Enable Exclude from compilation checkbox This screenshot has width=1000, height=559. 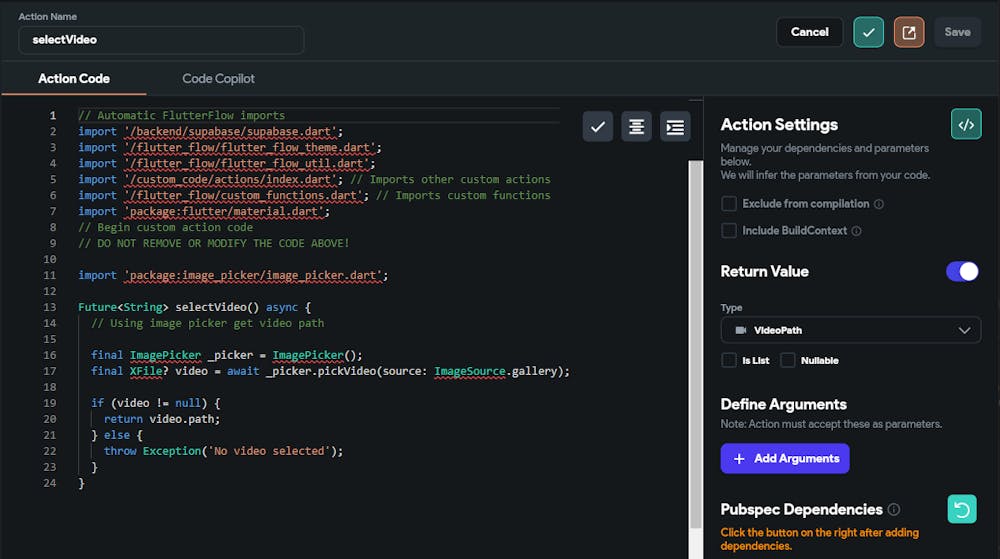pyautogui.click(x=729, y=204)
